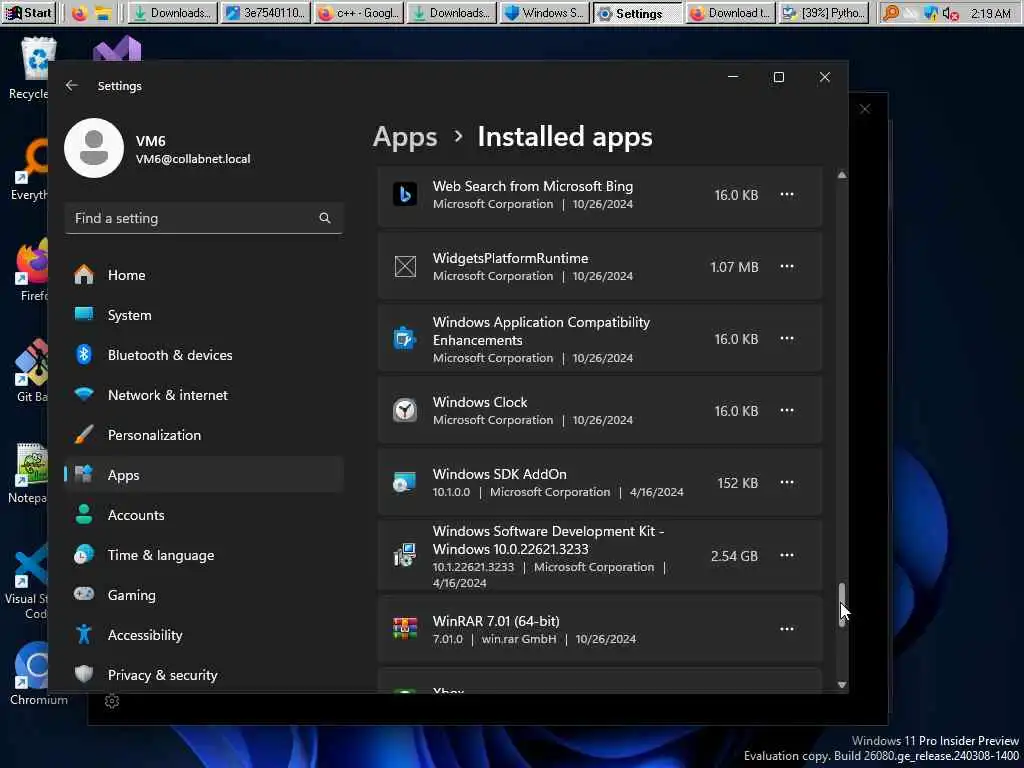Open File Explorer from the taskbar quick launch
1024x768 pixels.
coord(103,13)
